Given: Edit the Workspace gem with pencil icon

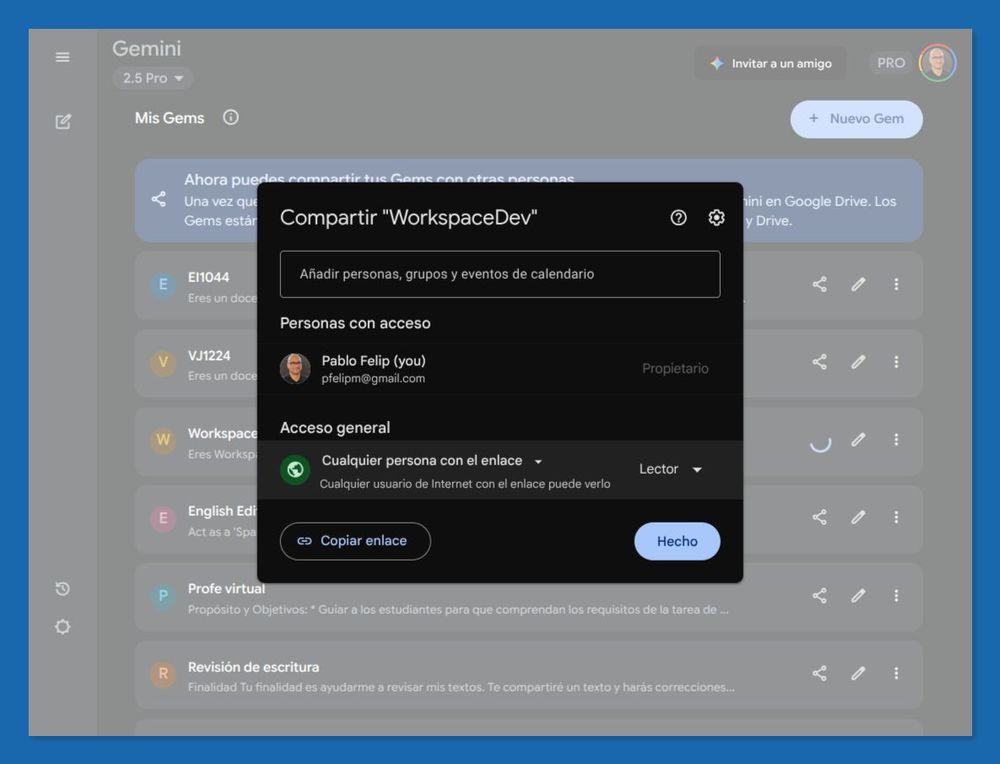Looking at the screenshot, I should click(x=858, y=439).
